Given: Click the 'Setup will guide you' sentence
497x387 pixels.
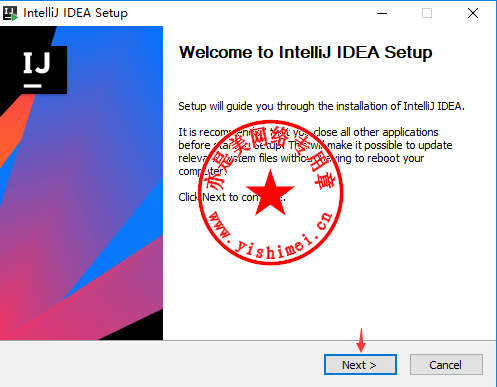Looking at the screenshot, I should point(321,106).
